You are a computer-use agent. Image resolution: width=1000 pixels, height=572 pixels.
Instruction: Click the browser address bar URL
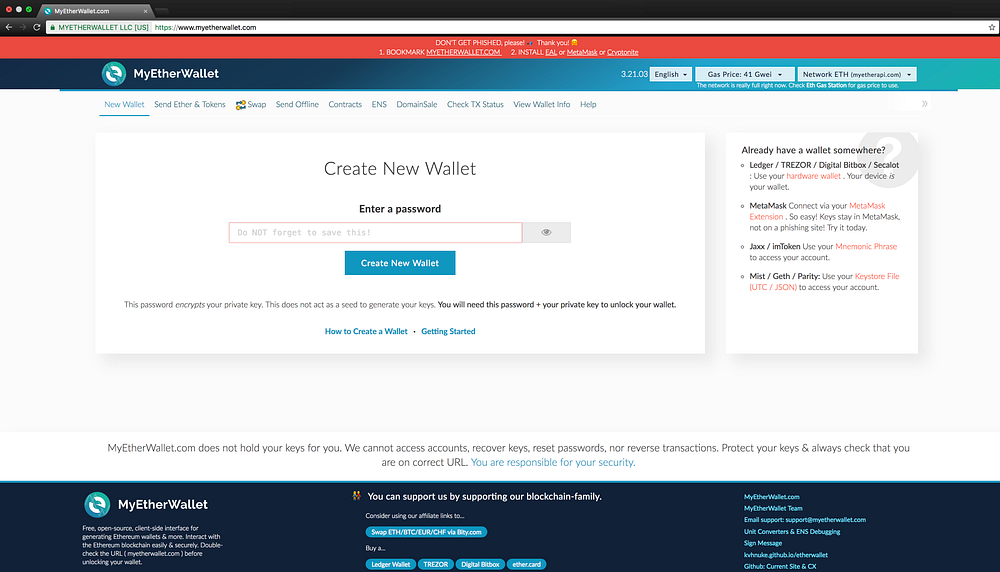click(205, 27)
